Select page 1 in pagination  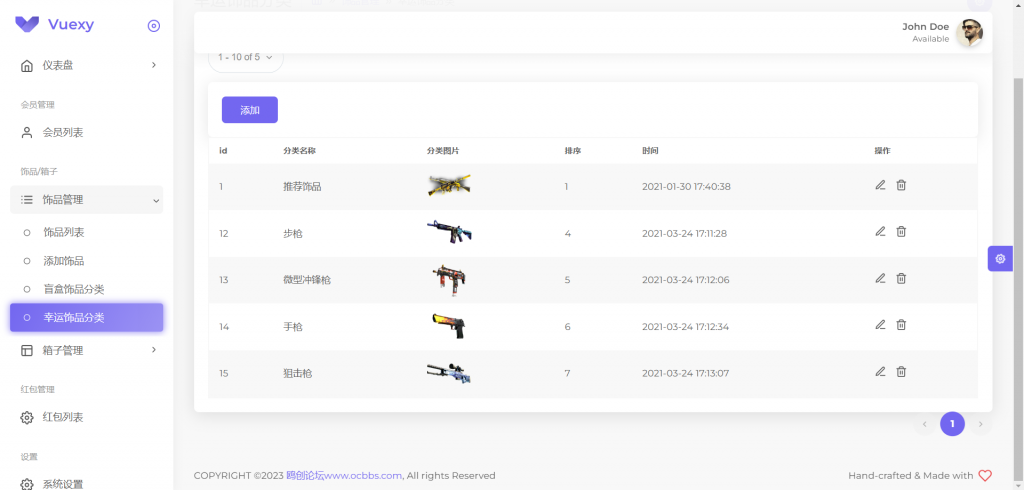coord(952,424)
